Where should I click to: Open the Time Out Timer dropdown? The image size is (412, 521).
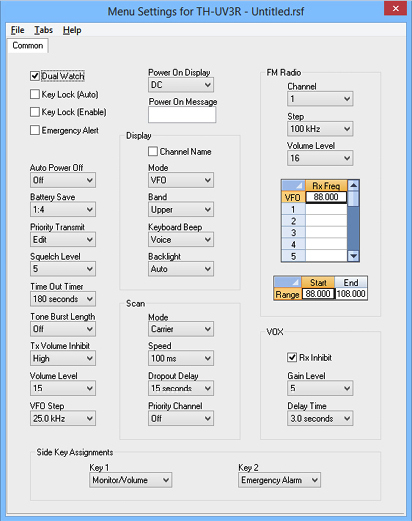[x=63, y=299]
